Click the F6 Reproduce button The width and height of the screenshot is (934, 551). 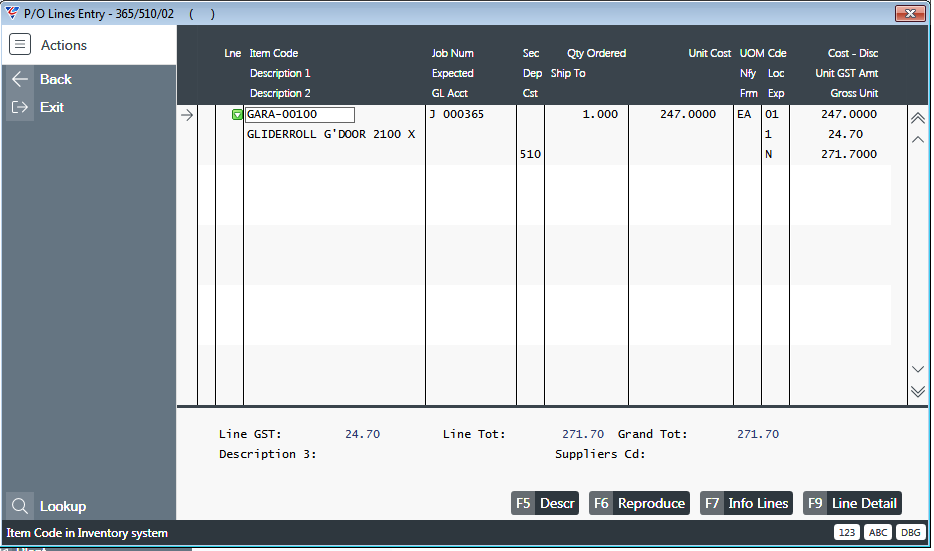(x=639, y=503)
